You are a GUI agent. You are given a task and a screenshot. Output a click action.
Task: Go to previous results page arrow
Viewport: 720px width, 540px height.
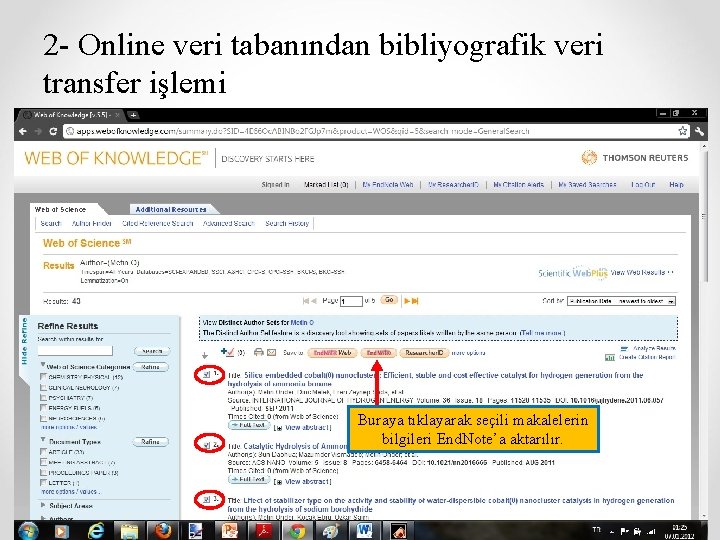(314, 301)
